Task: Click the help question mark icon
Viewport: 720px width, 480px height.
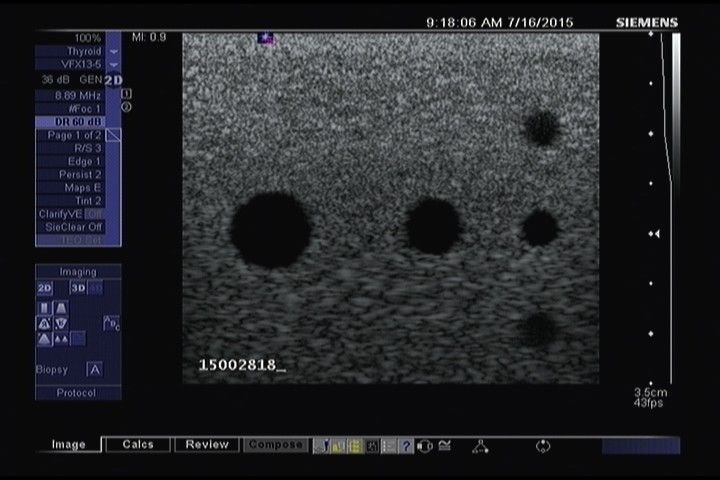Action: click(x=406, y=446)
